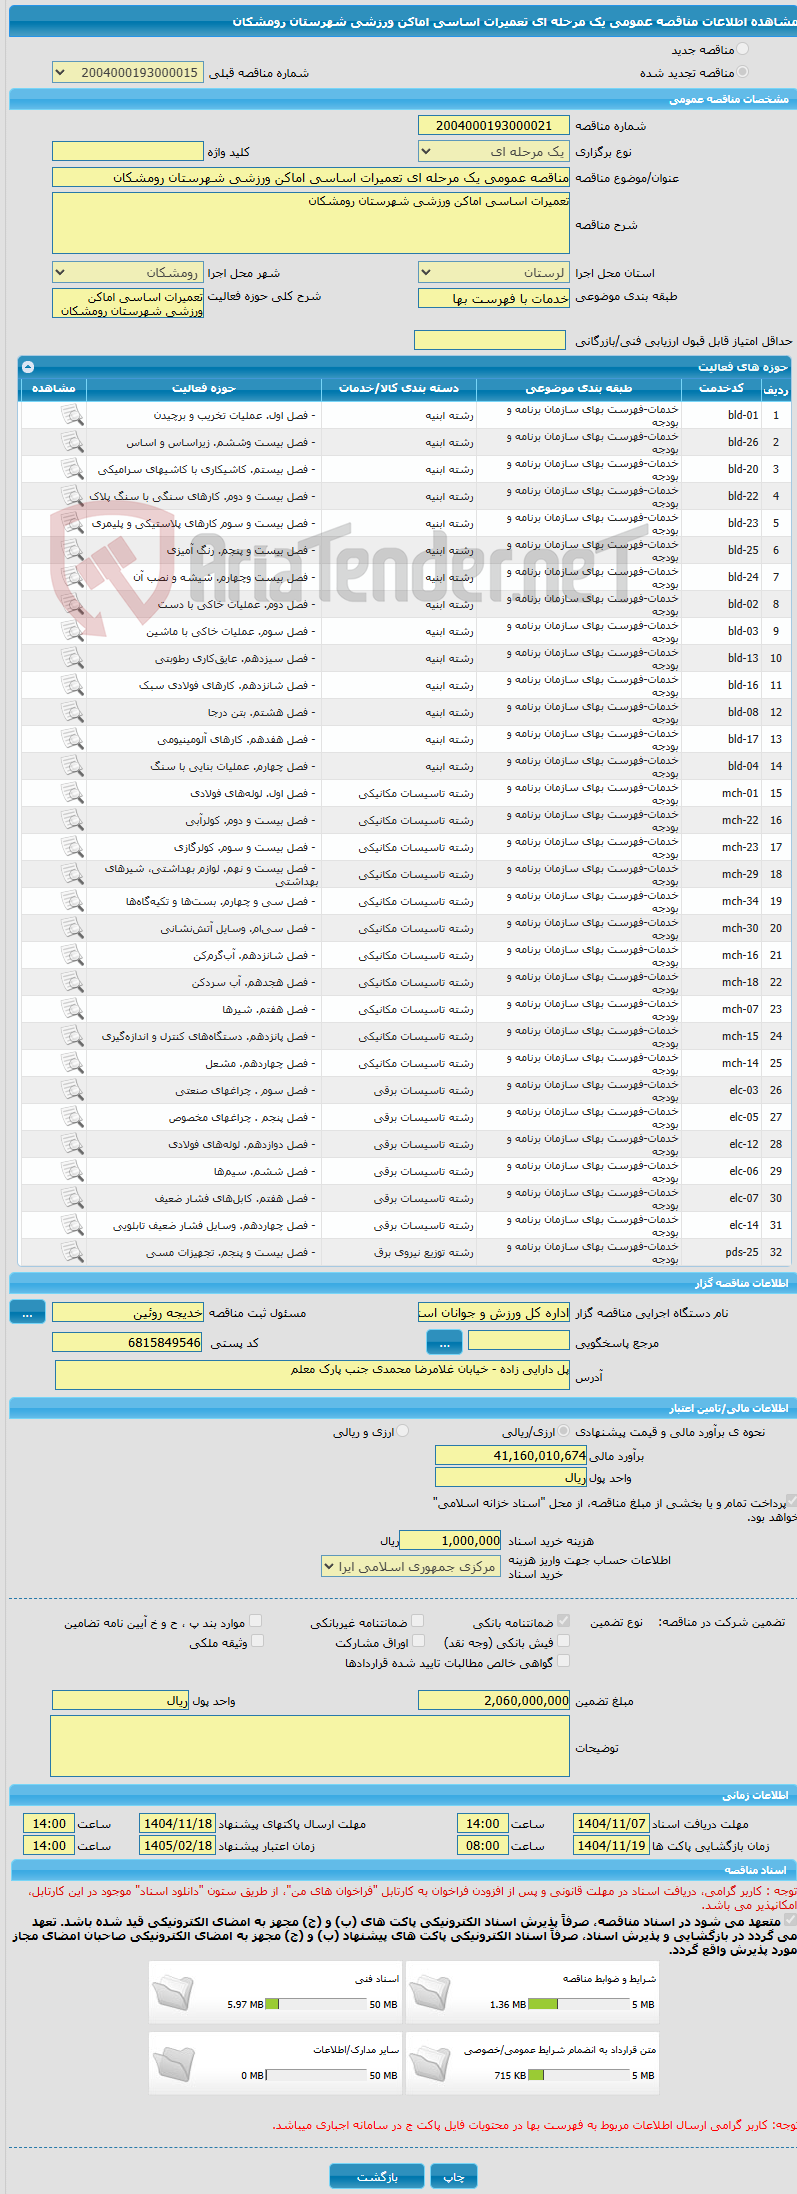Click the حوزه فعالیت column header
Image resolution: width=797 pixels, height=2194 pixels.
pyautogui.click(x=204, y=388)
